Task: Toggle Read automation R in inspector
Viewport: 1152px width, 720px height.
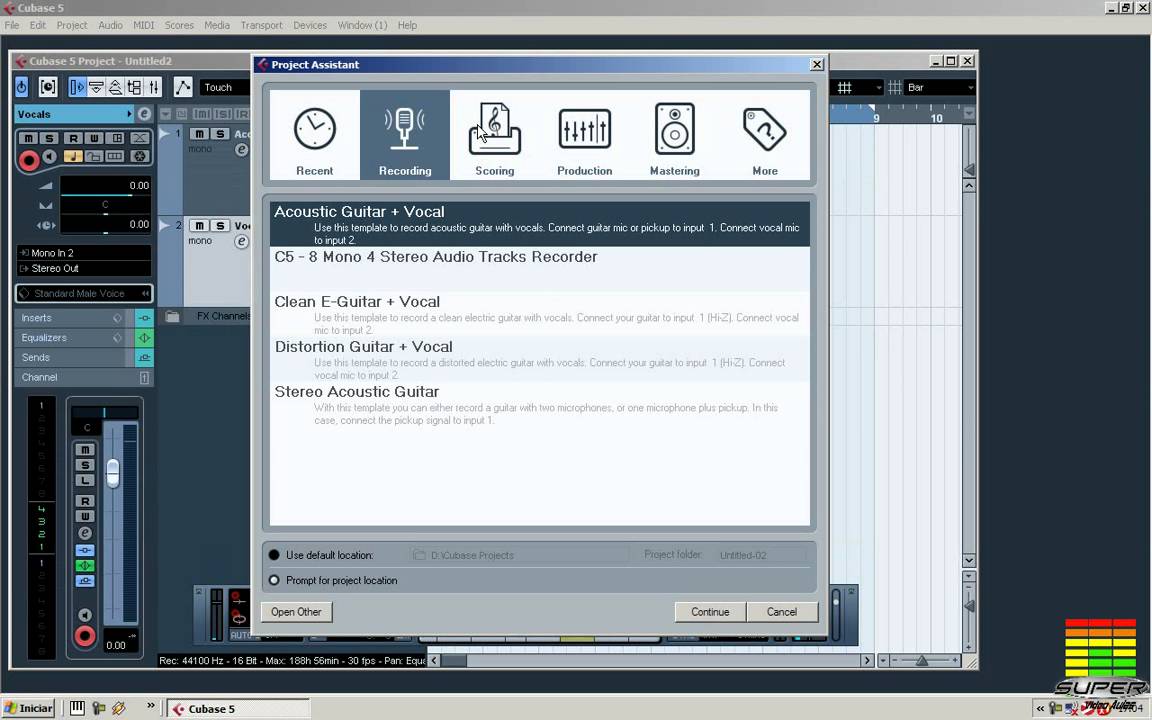Action: [x=73, y=138]
